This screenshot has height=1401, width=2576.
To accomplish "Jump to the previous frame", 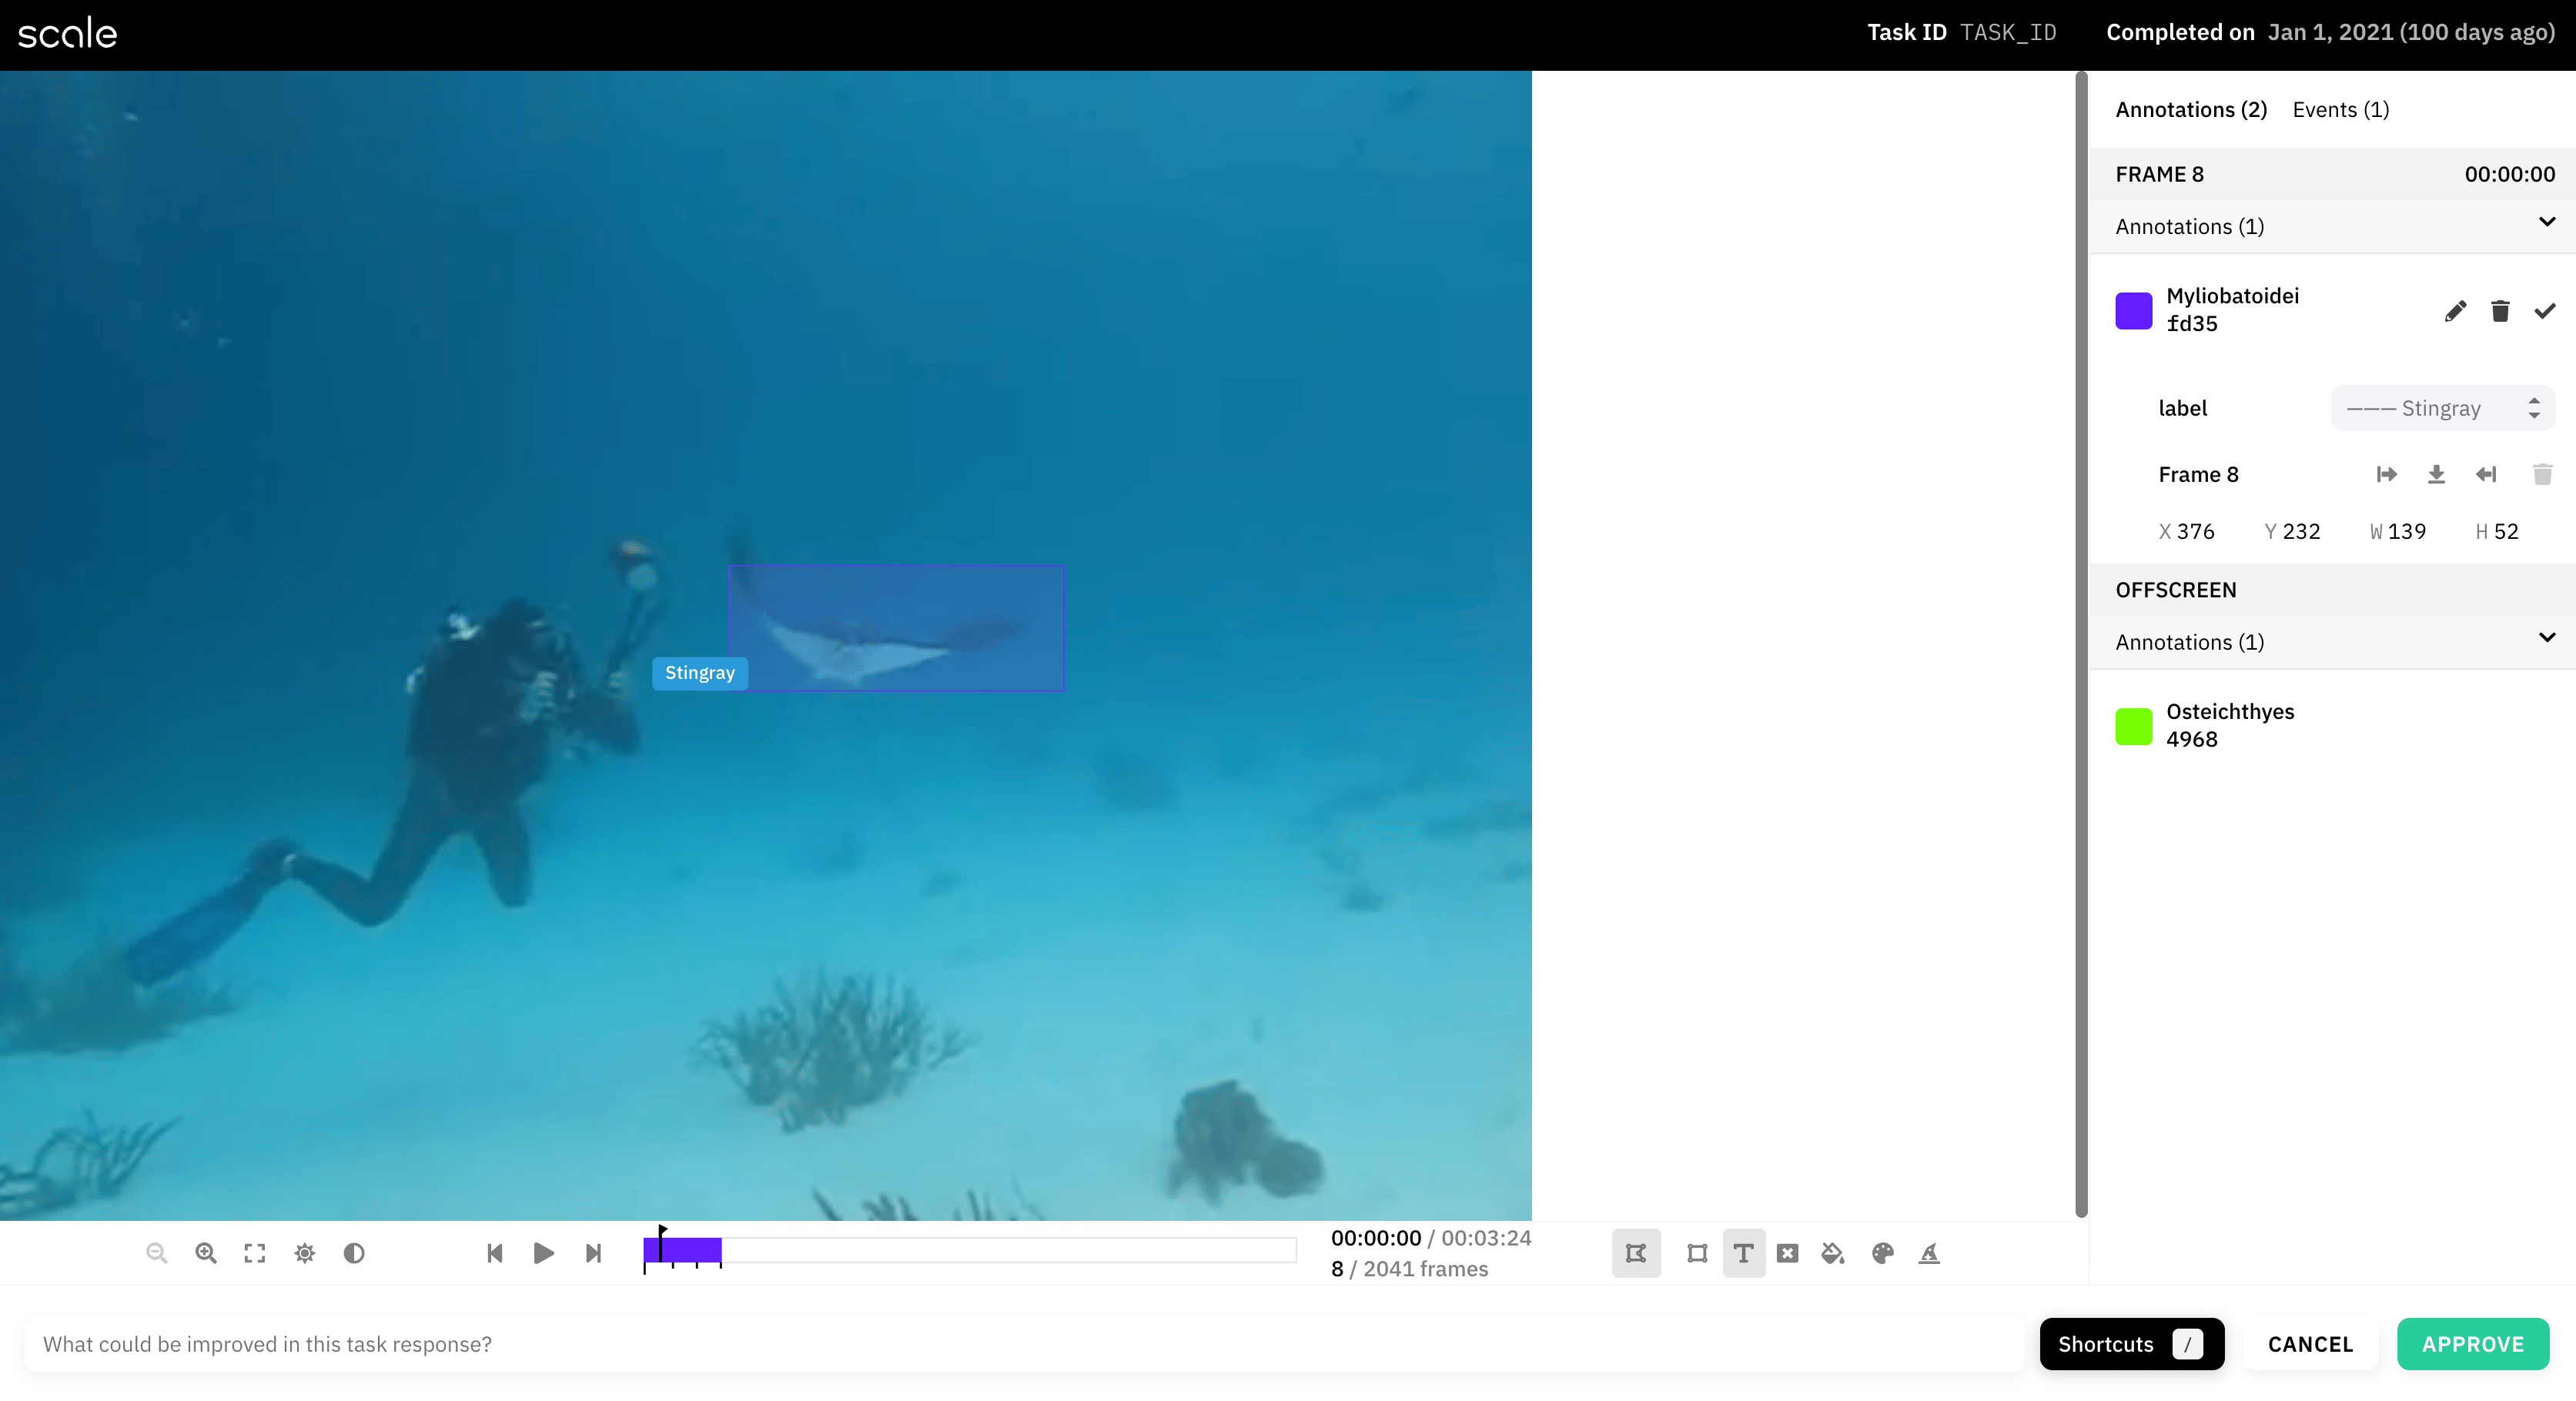I will [x=494, y=1253].
